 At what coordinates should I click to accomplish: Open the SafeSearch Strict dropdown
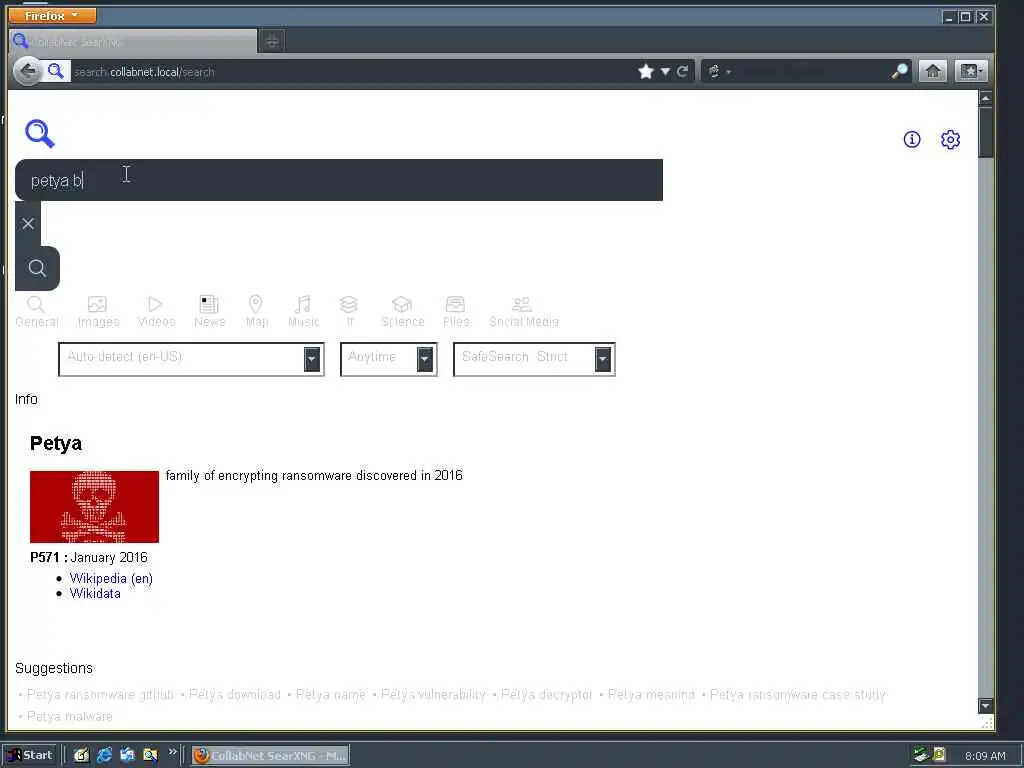[x=534, y=359]
